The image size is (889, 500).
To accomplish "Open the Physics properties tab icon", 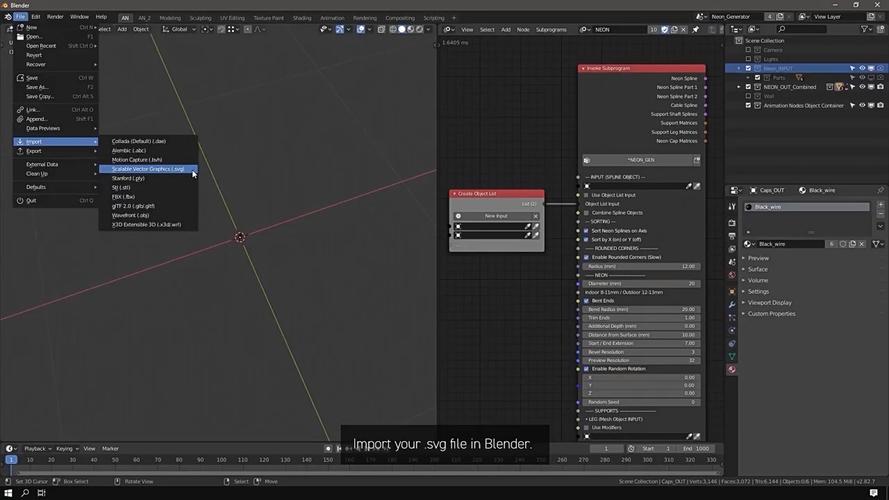I will pyautogui.click(x=732, y=330).
